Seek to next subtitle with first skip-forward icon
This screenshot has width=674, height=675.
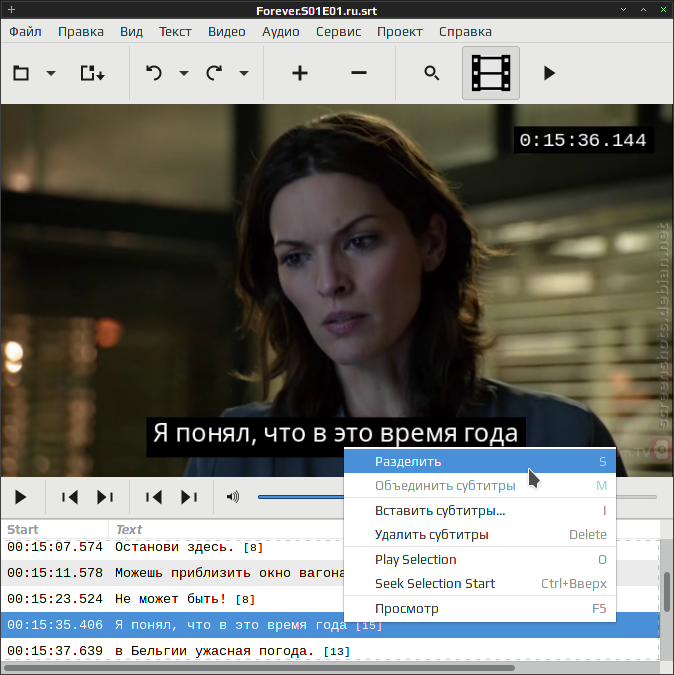tap(105, 497)
